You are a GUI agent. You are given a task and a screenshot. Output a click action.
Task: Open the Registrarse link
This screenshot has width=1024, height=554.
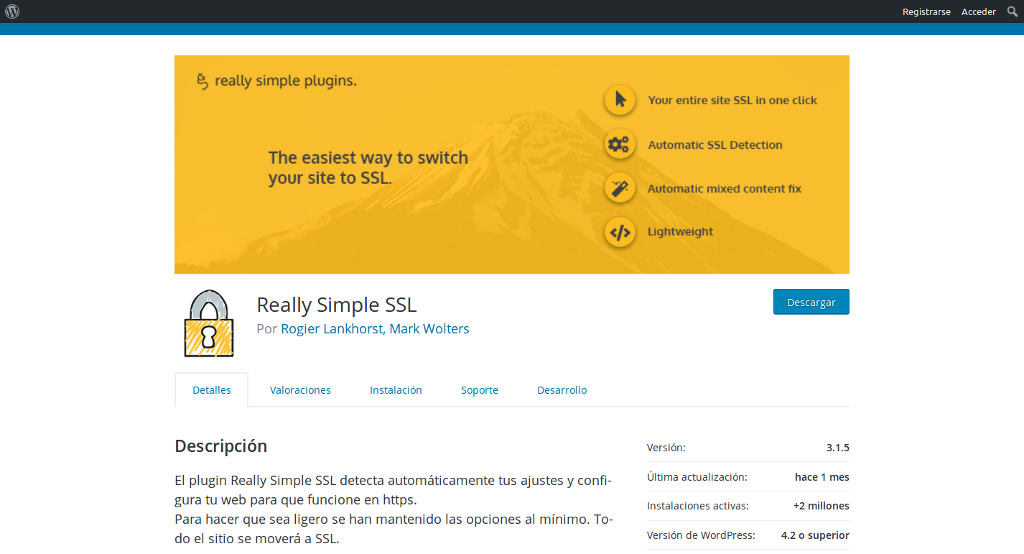coord(926,12)
